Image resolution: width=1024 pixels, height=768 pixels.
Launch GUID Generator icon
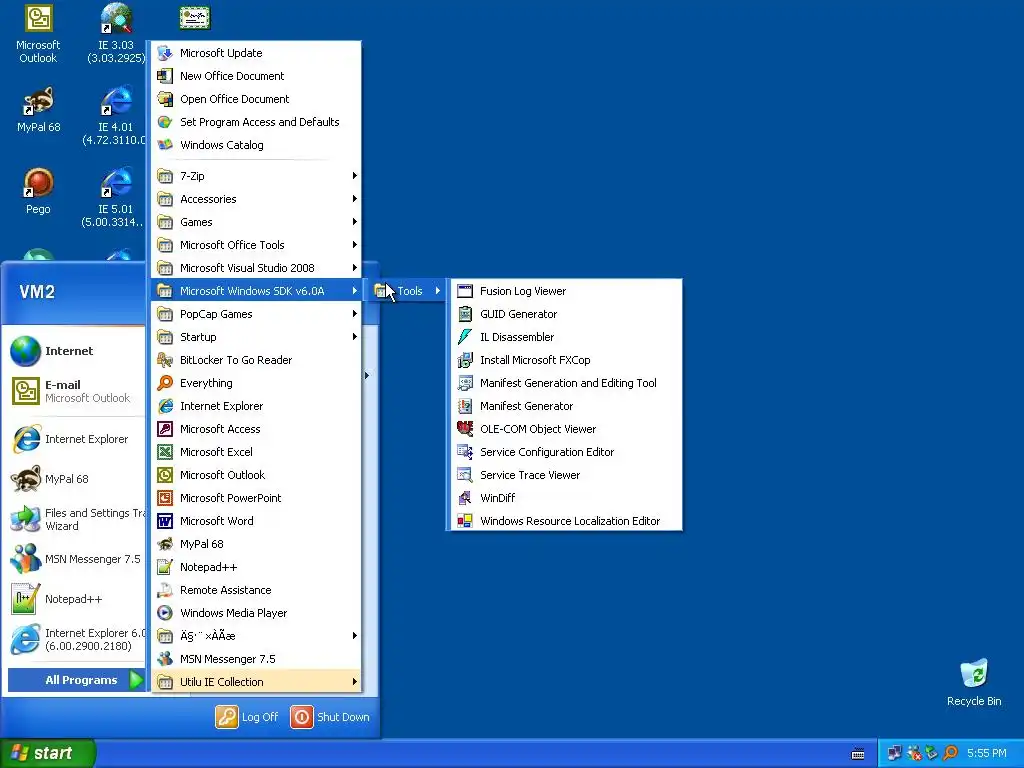pyautogui.click(x=464, y=314)
